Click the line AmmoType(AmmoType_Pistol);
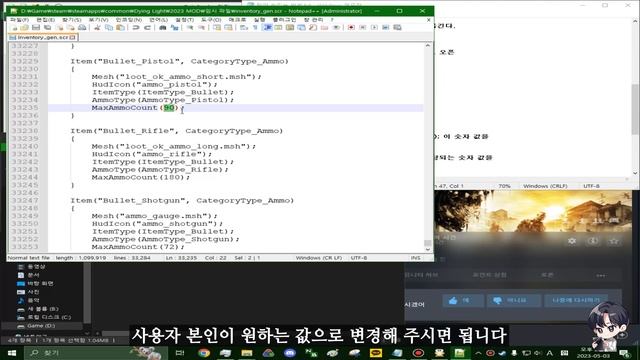Viewport: 640px width, 360px height. tap(163, 100)
